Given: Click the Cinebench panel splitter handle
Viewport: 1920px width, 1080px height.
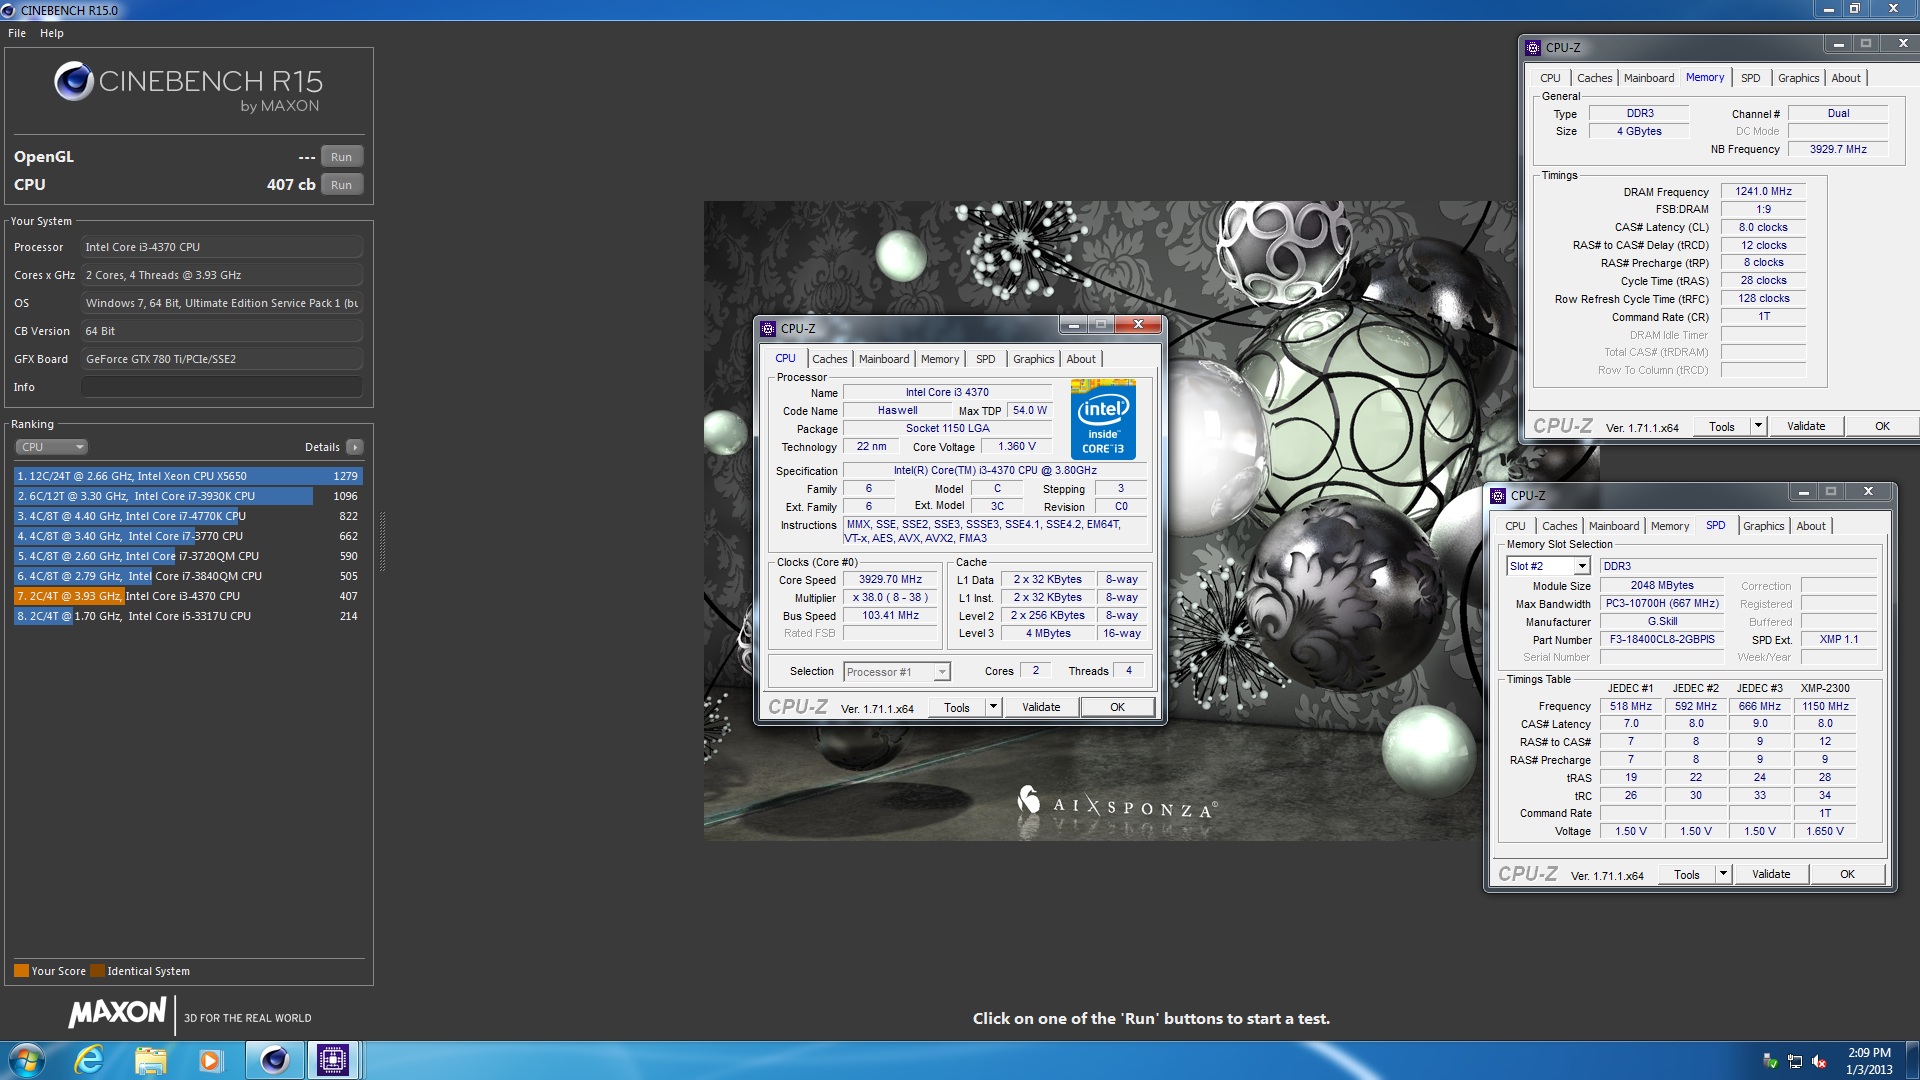Looking at the screenshot, I should [381, 543].
